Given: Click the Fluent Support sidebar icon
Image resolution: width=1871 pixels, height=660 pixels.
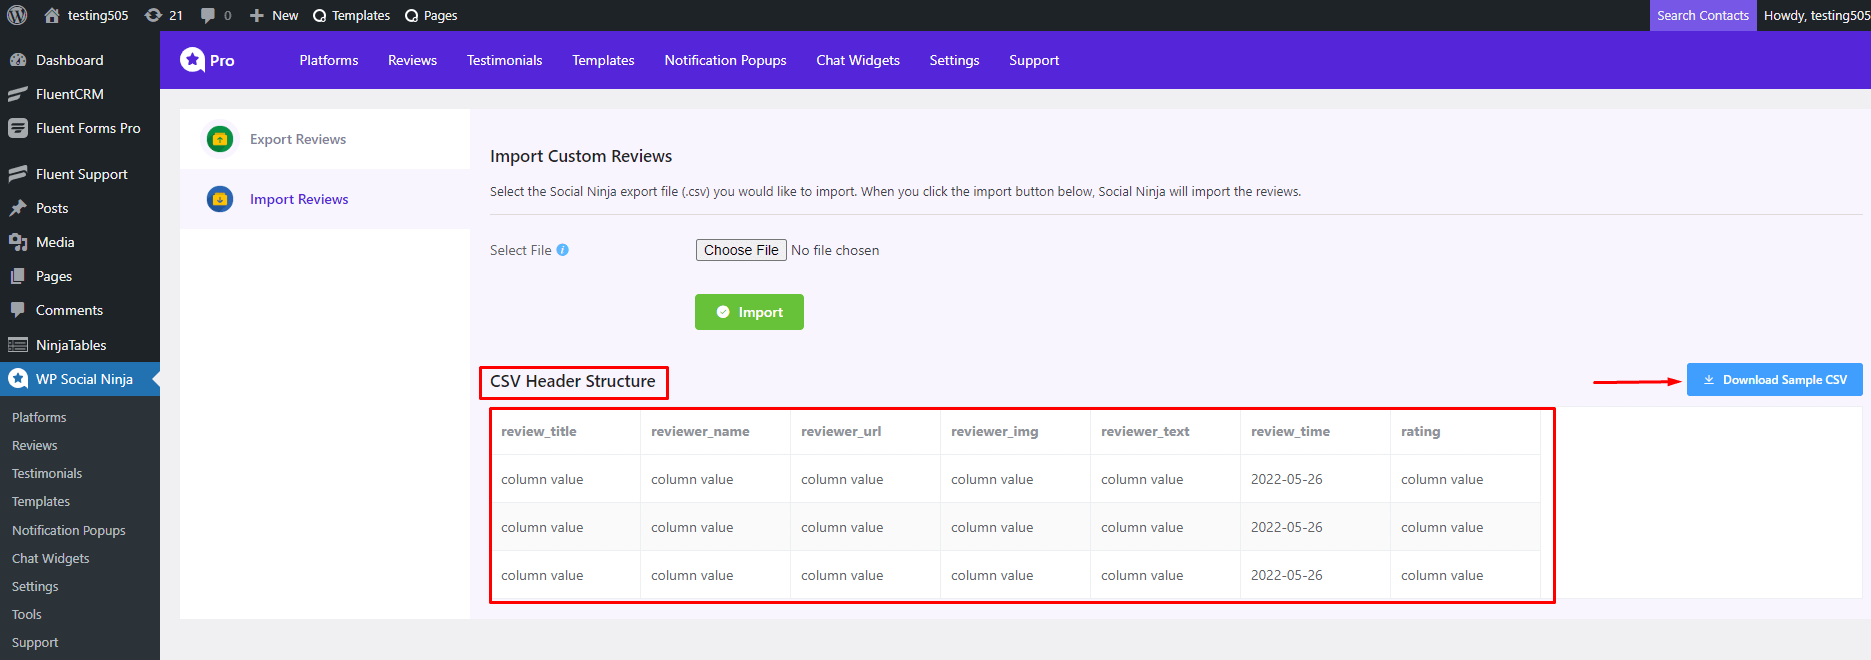Looking at the screenshot, I should point(18,174).
